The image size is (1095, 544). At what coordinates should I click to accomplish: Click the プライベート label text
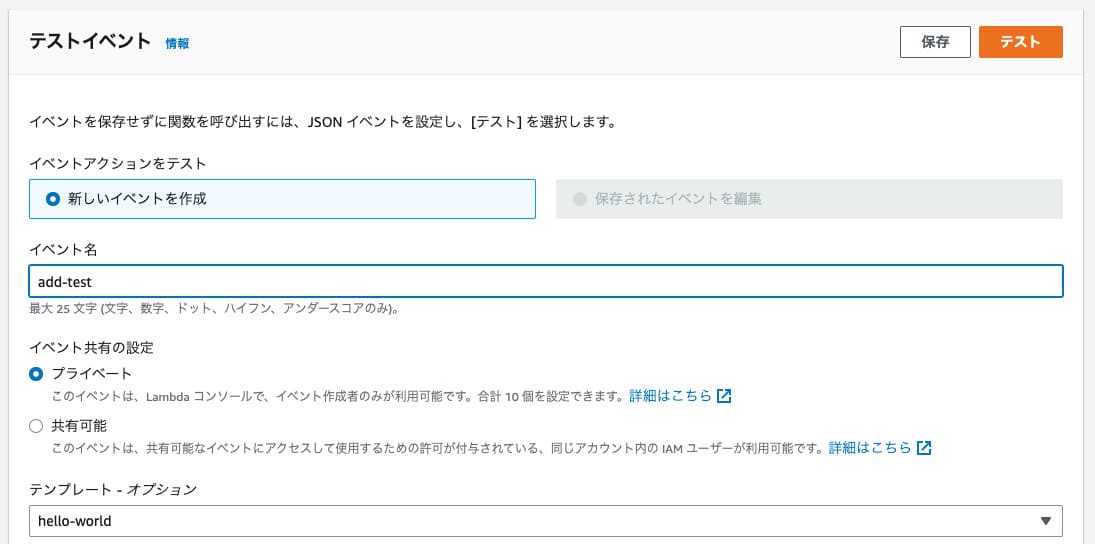(92, 374)
